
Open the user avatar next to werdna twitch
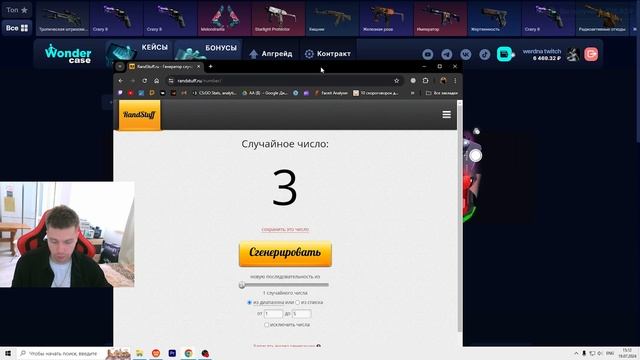[573, 54]
